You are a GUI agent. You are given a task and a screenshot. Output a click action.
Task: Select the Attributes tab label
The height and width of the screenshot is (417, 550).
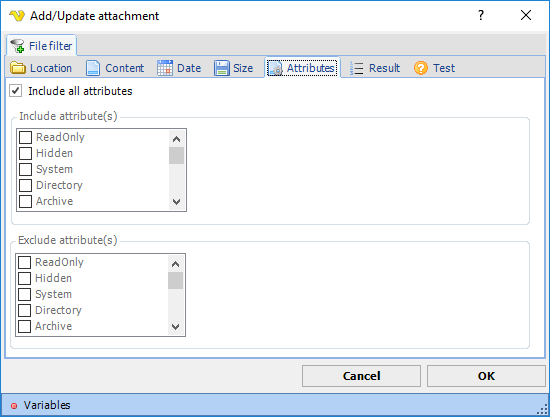click(x=310, y=68)
